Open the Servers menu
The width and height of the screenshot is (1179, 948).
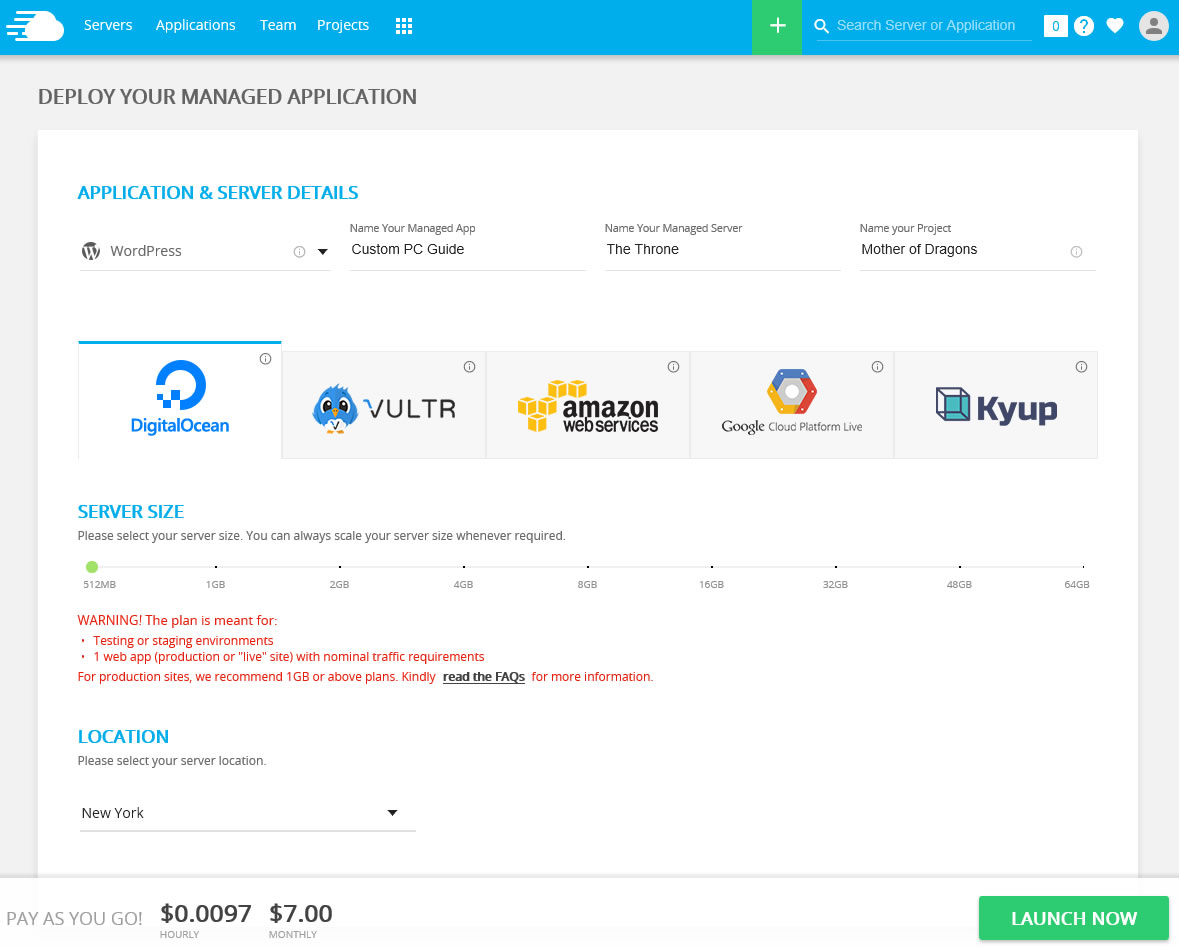click(108, 26)
